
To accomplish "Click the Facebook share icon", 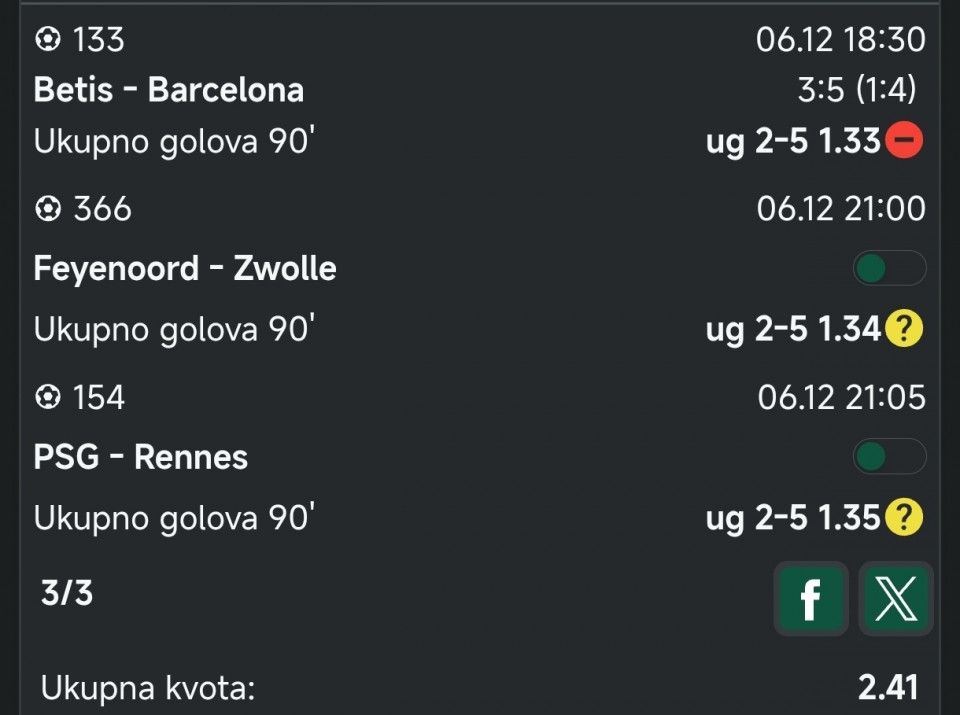I will (x=810, y=598).
